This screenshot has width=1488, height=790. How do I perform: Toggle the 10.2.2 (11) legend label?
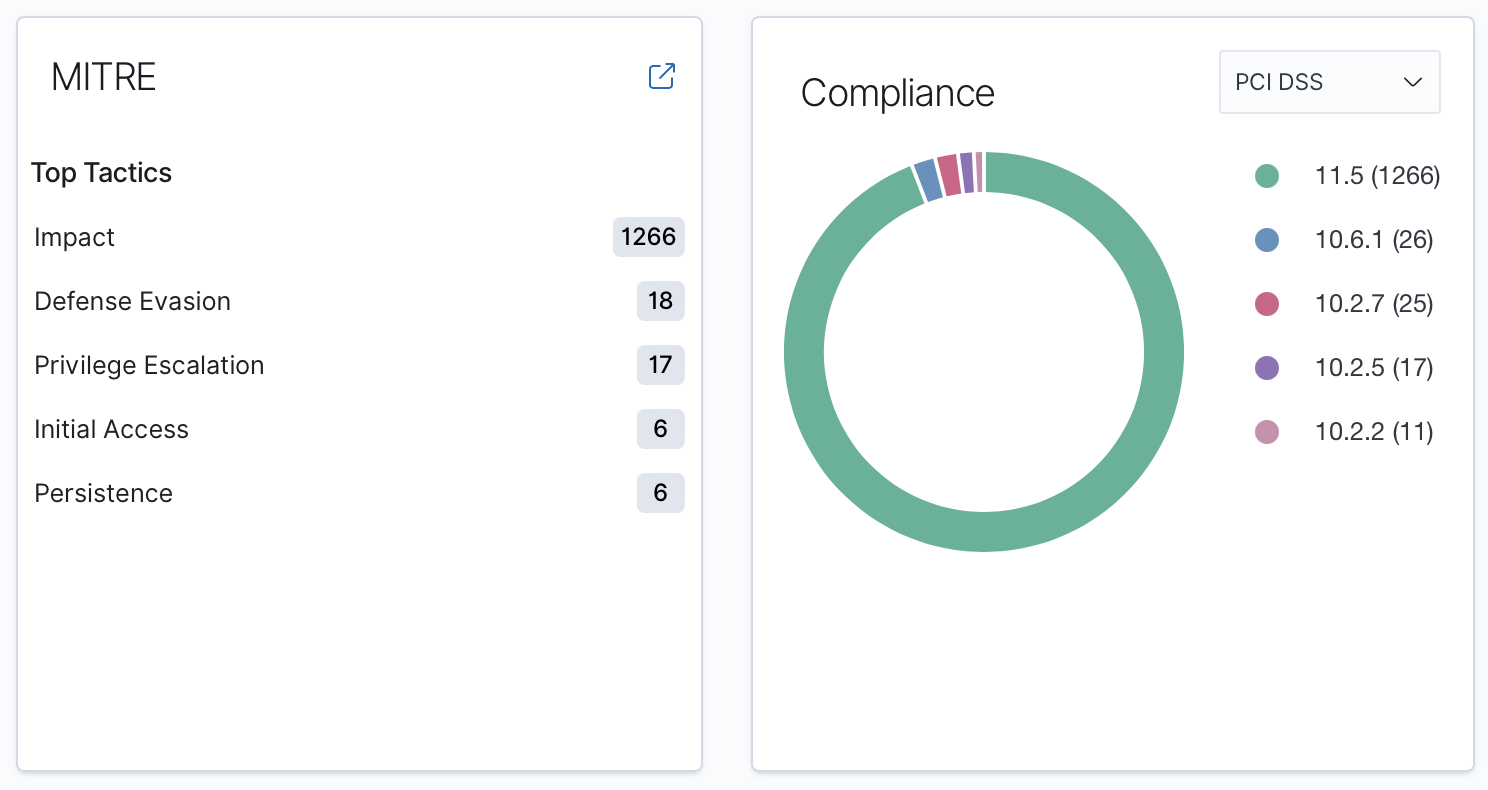(1374, 432)
